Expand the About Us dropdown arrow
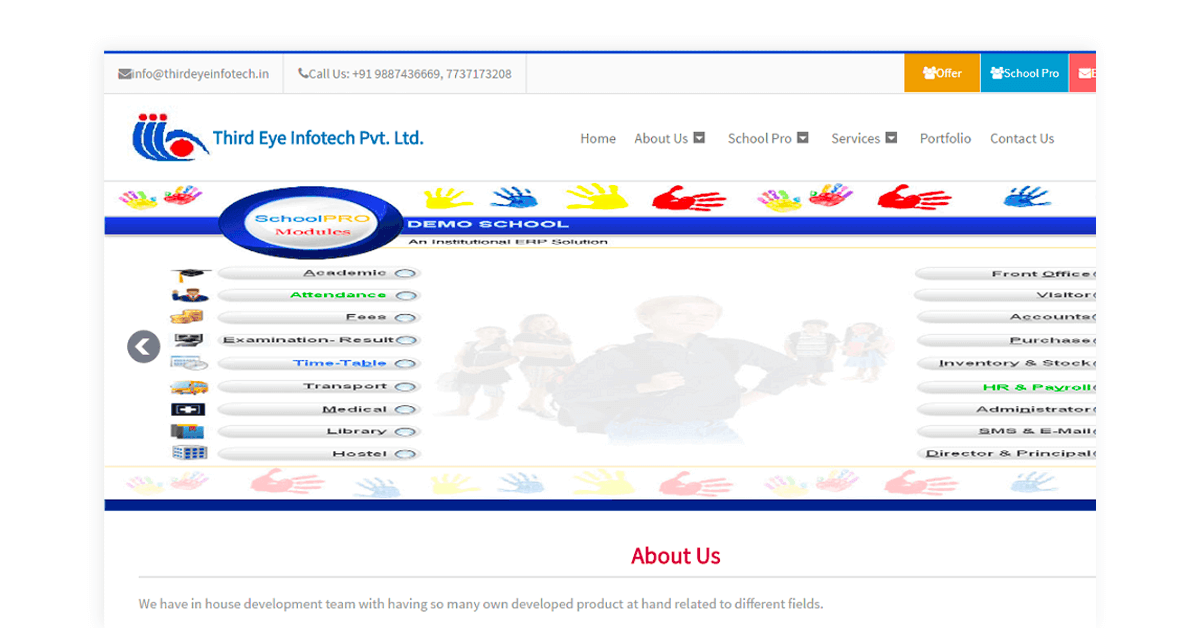Image resolution: width=1200 pixels, height=628 pixels. pos(700,138)
